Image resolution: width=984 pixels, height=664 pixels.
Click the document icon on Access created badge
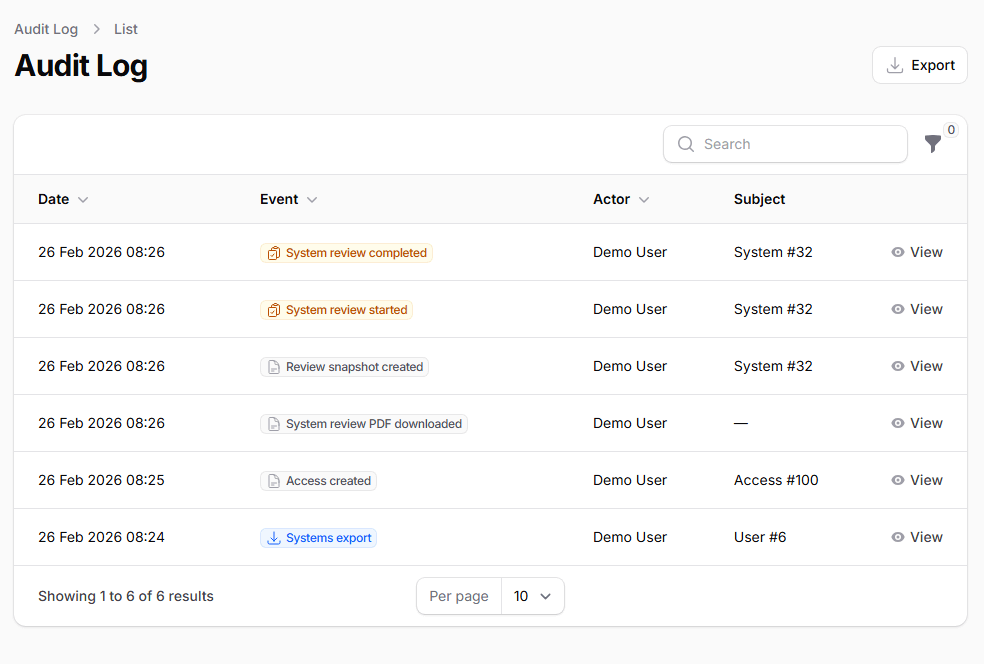(273, 480)
